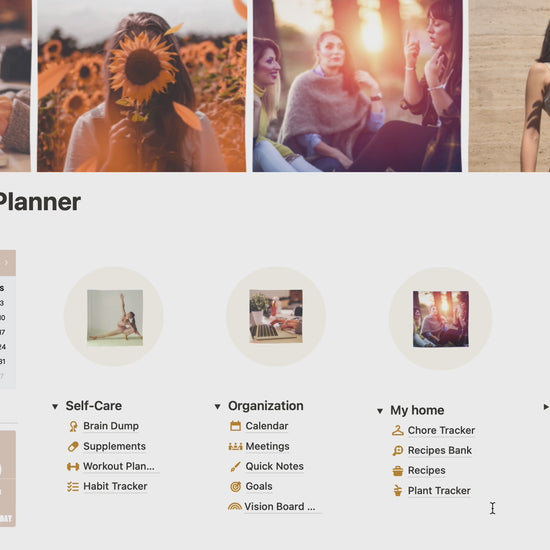Viewport: 550px width, 550px height.
Task: Click the Planner page title
Action: click(39, 202)
